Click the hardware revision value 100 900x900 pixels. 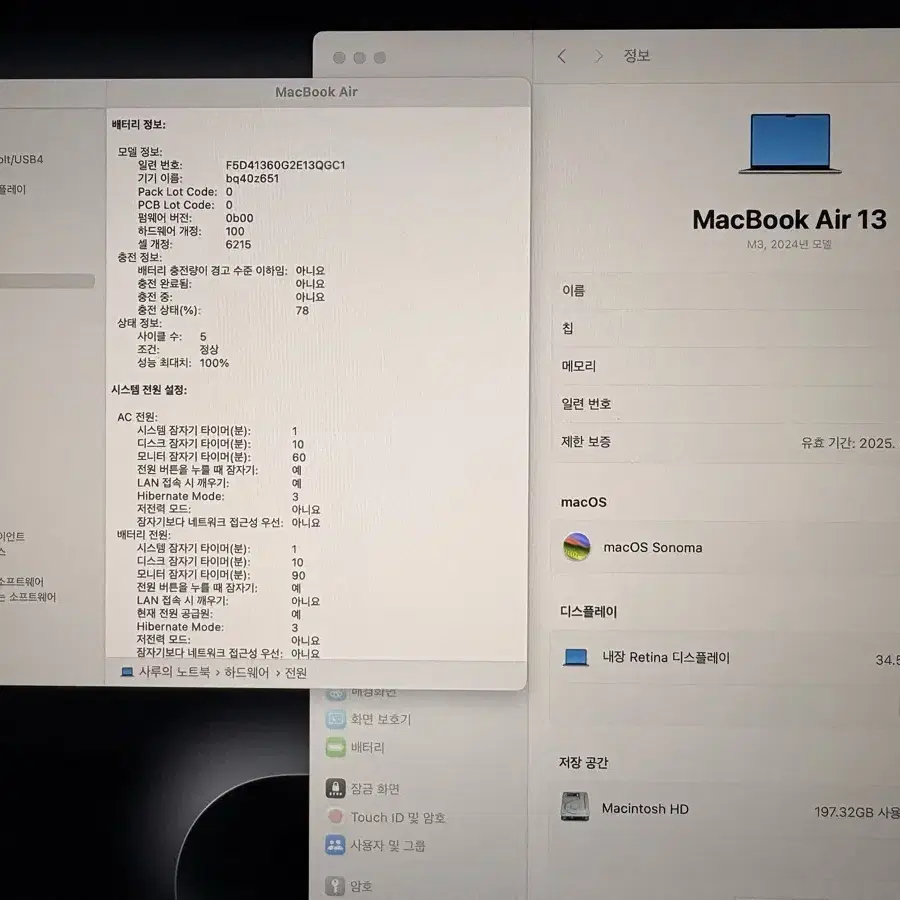tap(235, 231)
